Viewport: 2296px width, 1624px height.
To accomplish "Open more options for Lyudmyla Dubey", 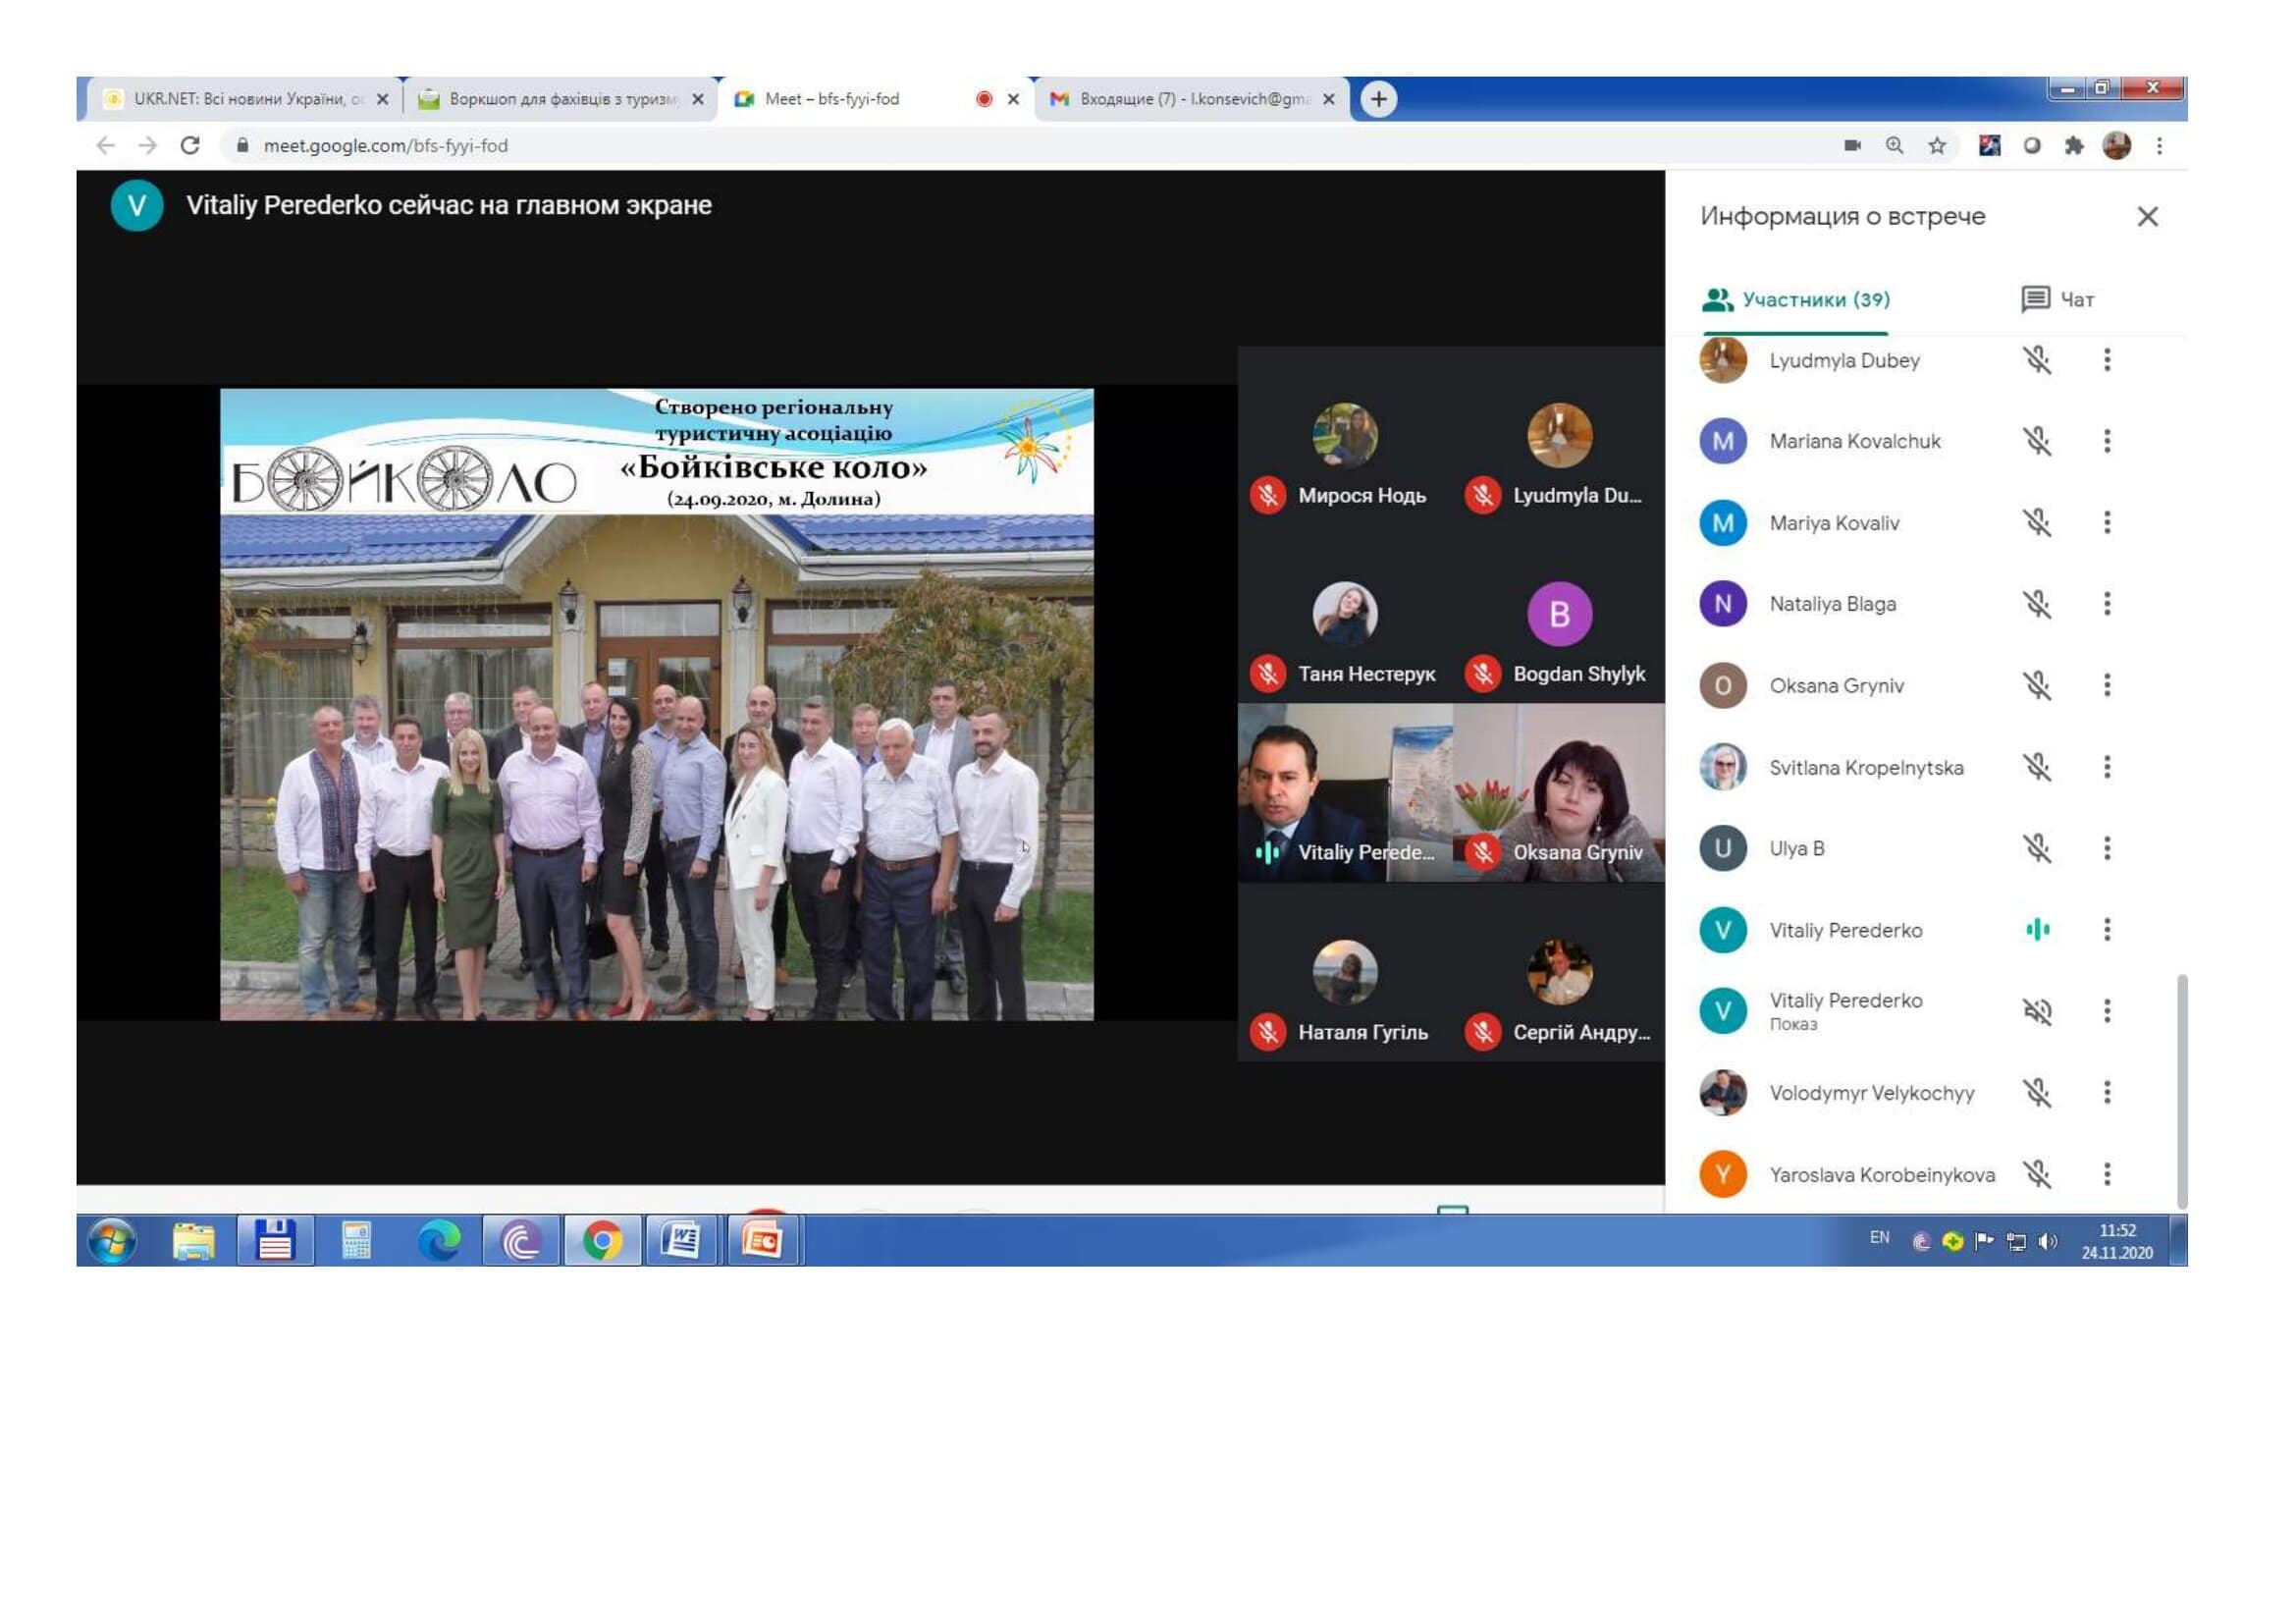I will 2107,360.
